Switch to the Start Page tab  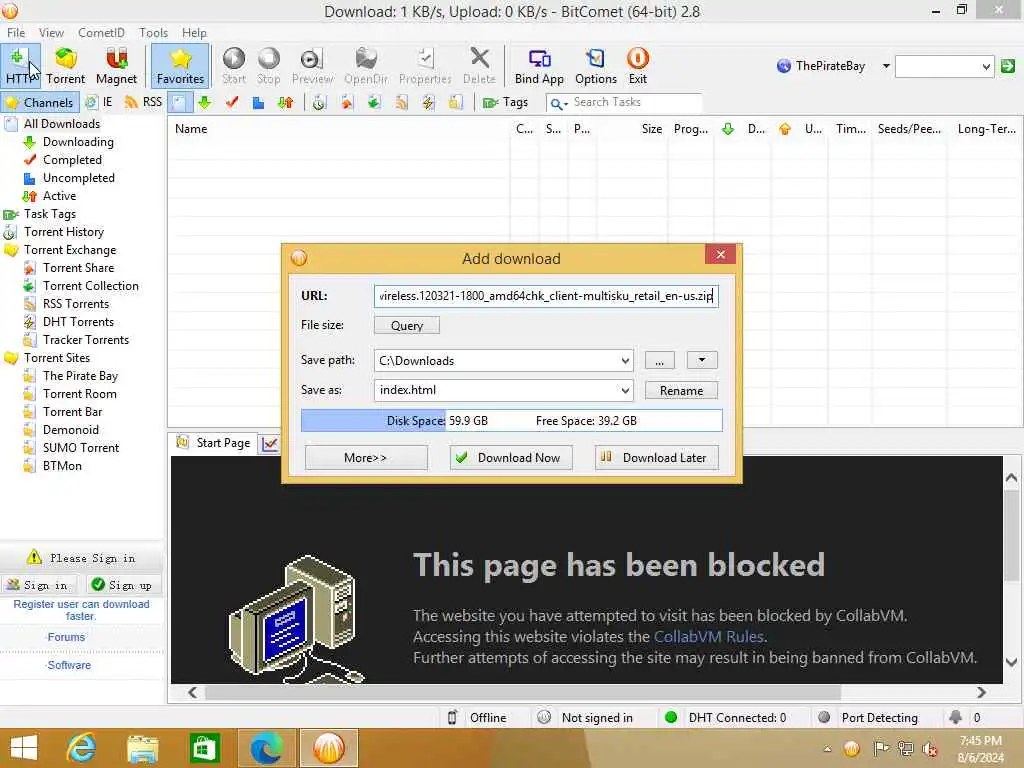(214, 443)
